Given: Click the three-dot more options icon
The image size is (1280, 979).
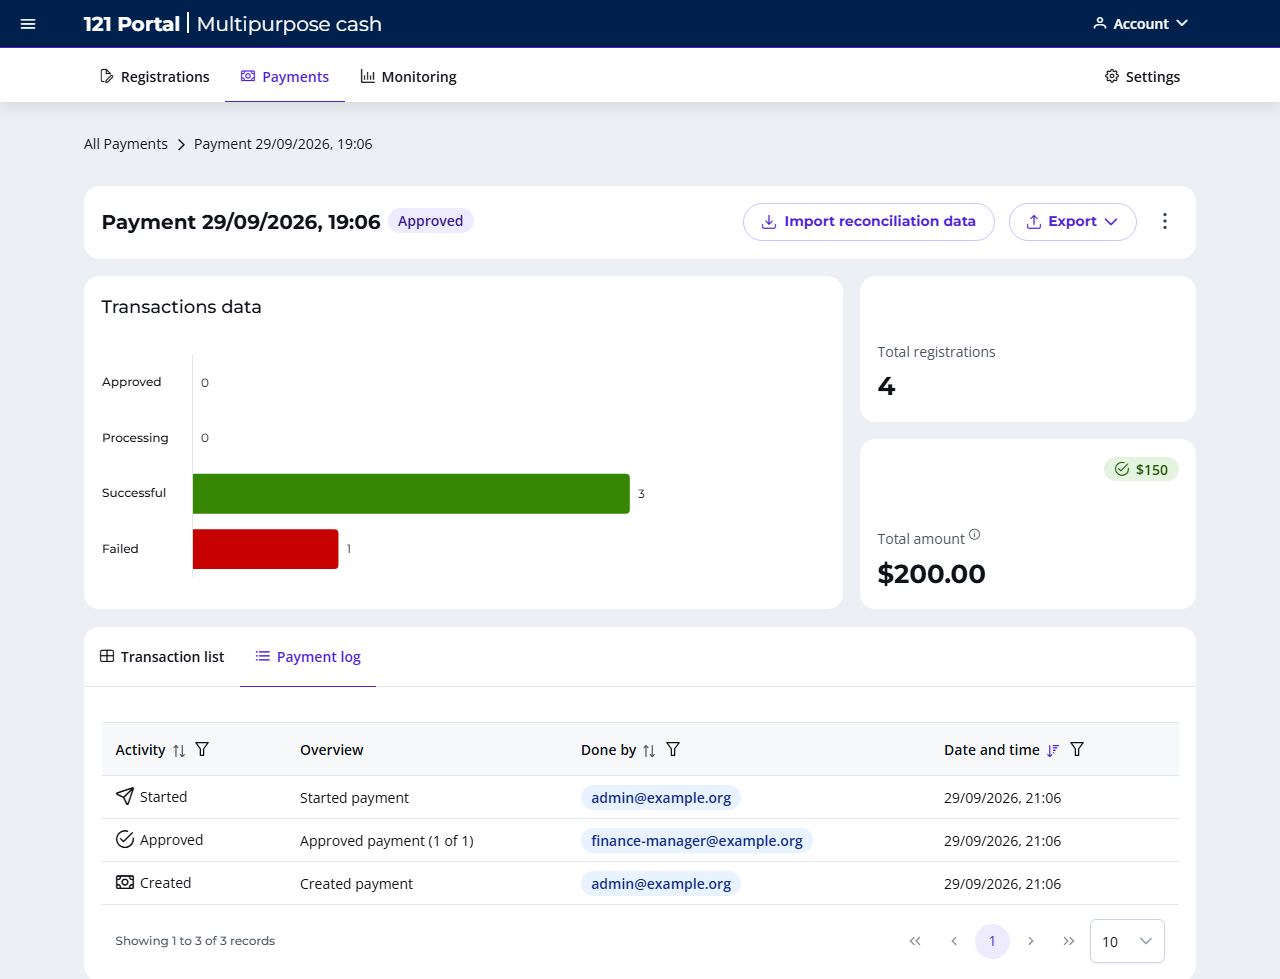Looking at the screenshot, I should tap(1165, 221).
